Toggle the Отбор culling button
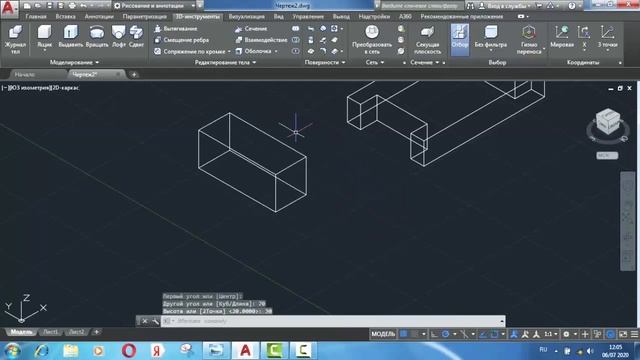Viewport: 640px width, 360px height. 460,39
